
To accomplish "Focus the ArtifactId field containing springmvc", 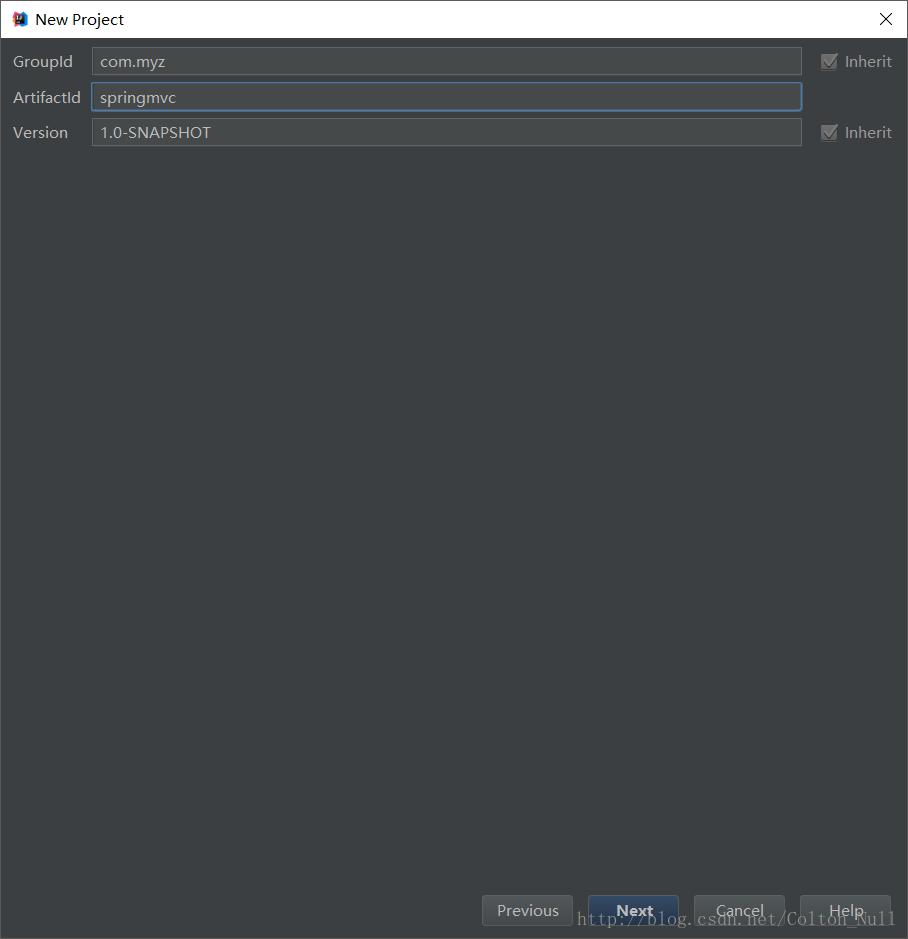I will [x=446, y=97].
